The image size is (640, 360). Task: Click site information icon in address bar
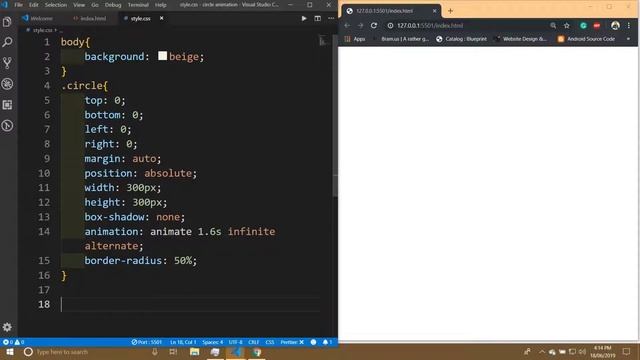point(390,25)
